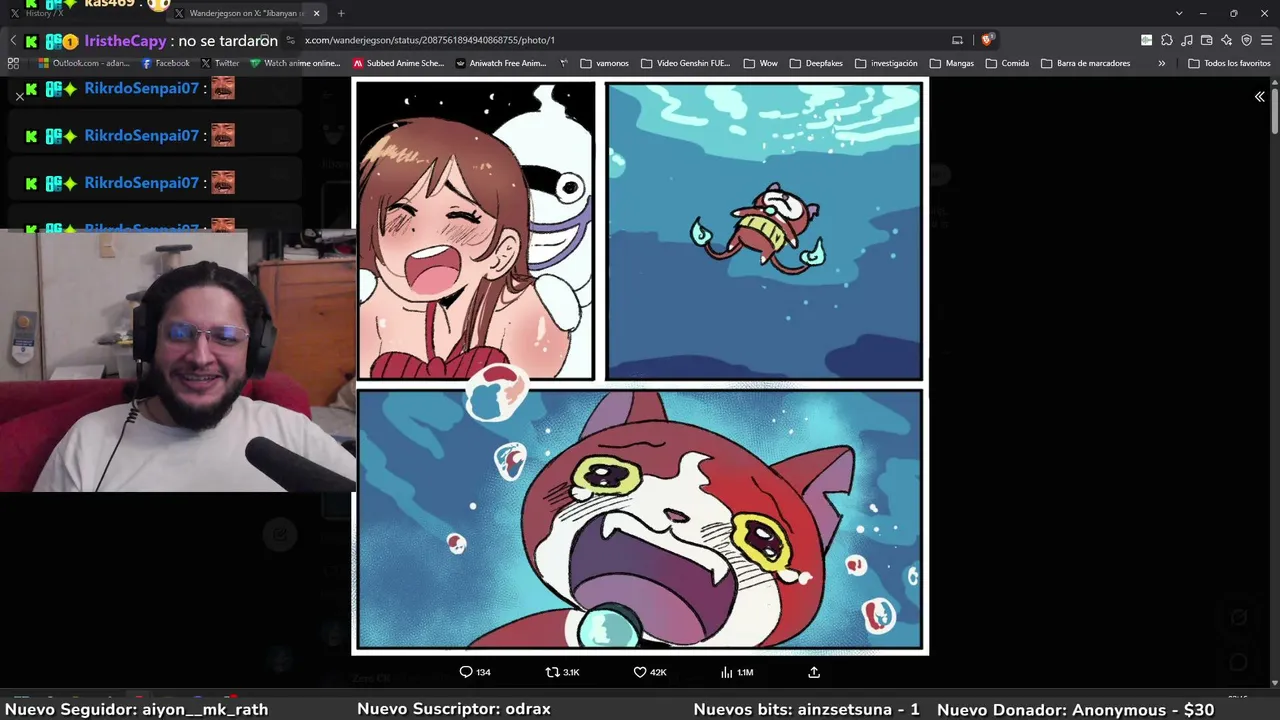Click the green audio waveform extension icon
The height and width of the screenshot is (720, 1280).
point(1146,40)
